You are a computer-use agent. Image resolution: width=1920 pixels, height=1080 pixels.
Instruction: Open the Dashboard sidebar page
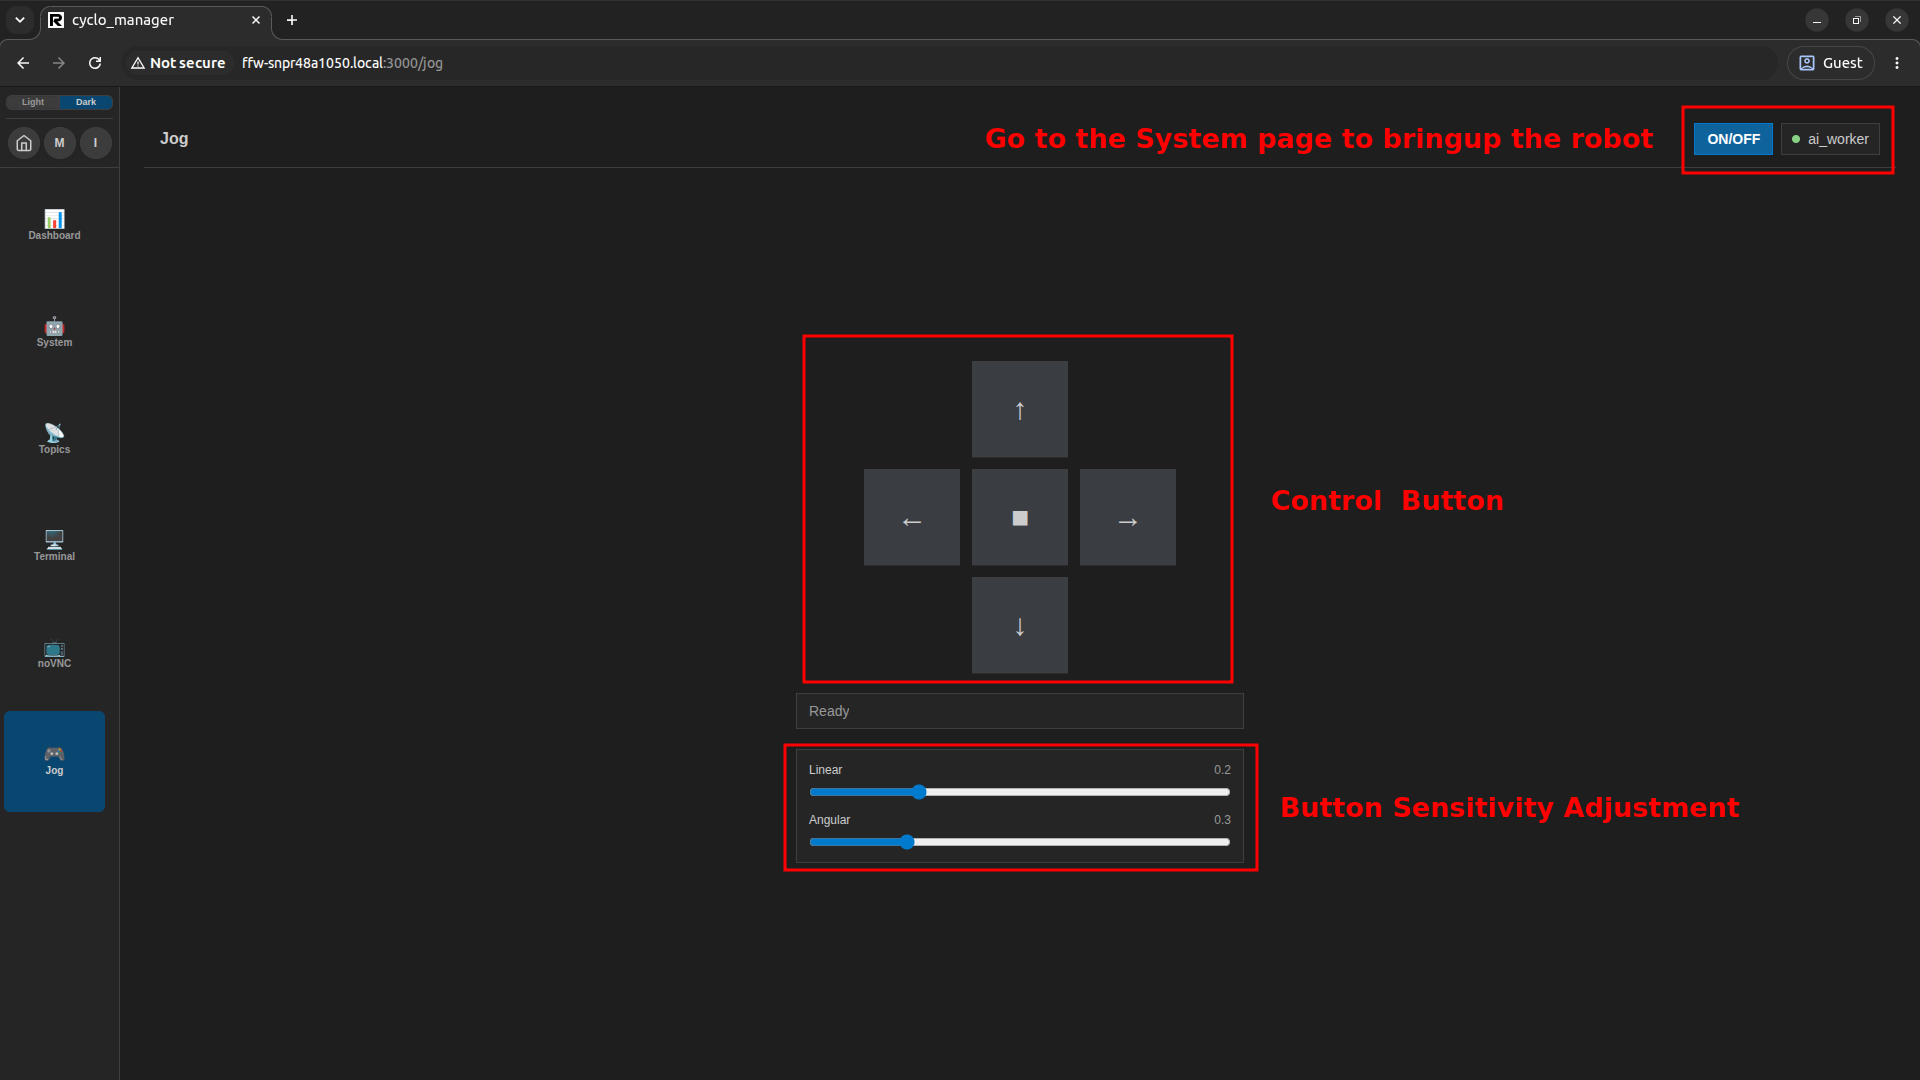(54, 225)
